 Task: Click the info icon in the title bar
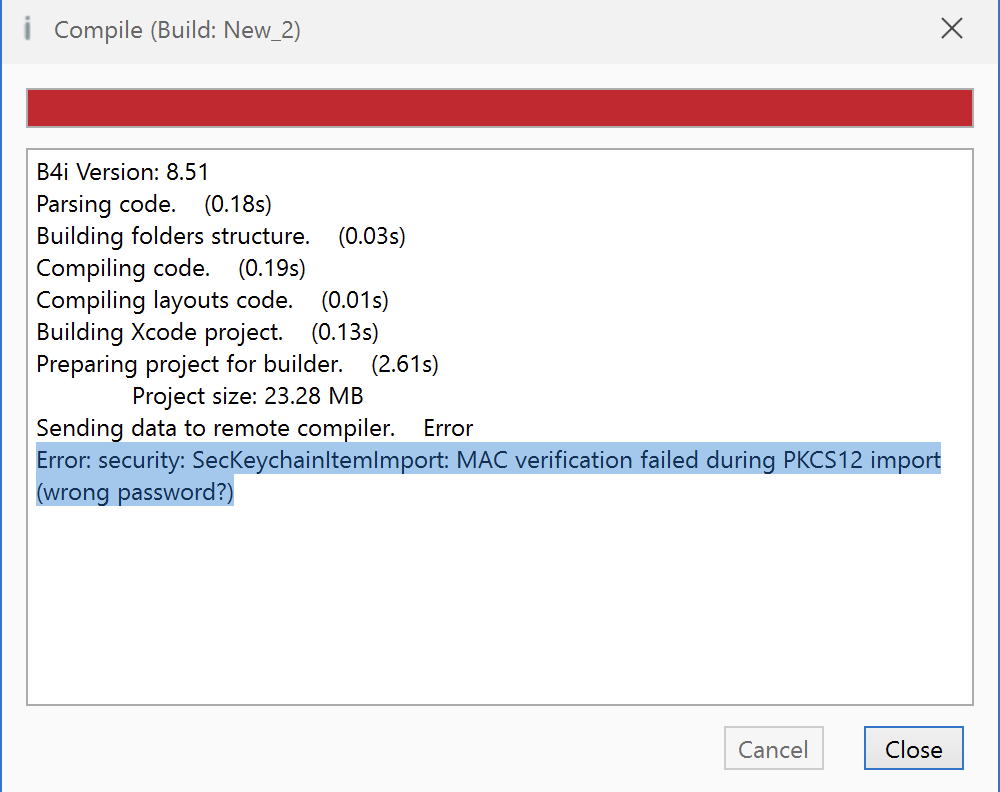click(27, 29)
